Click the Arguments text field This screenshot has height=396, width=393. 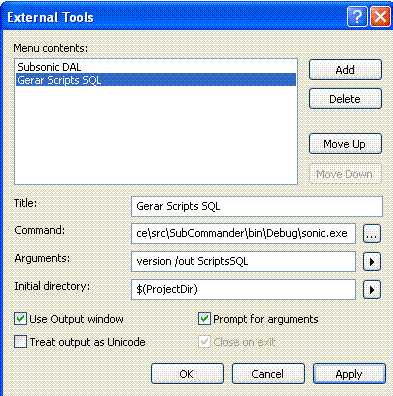pyautogui.click(x=243, y=261)
